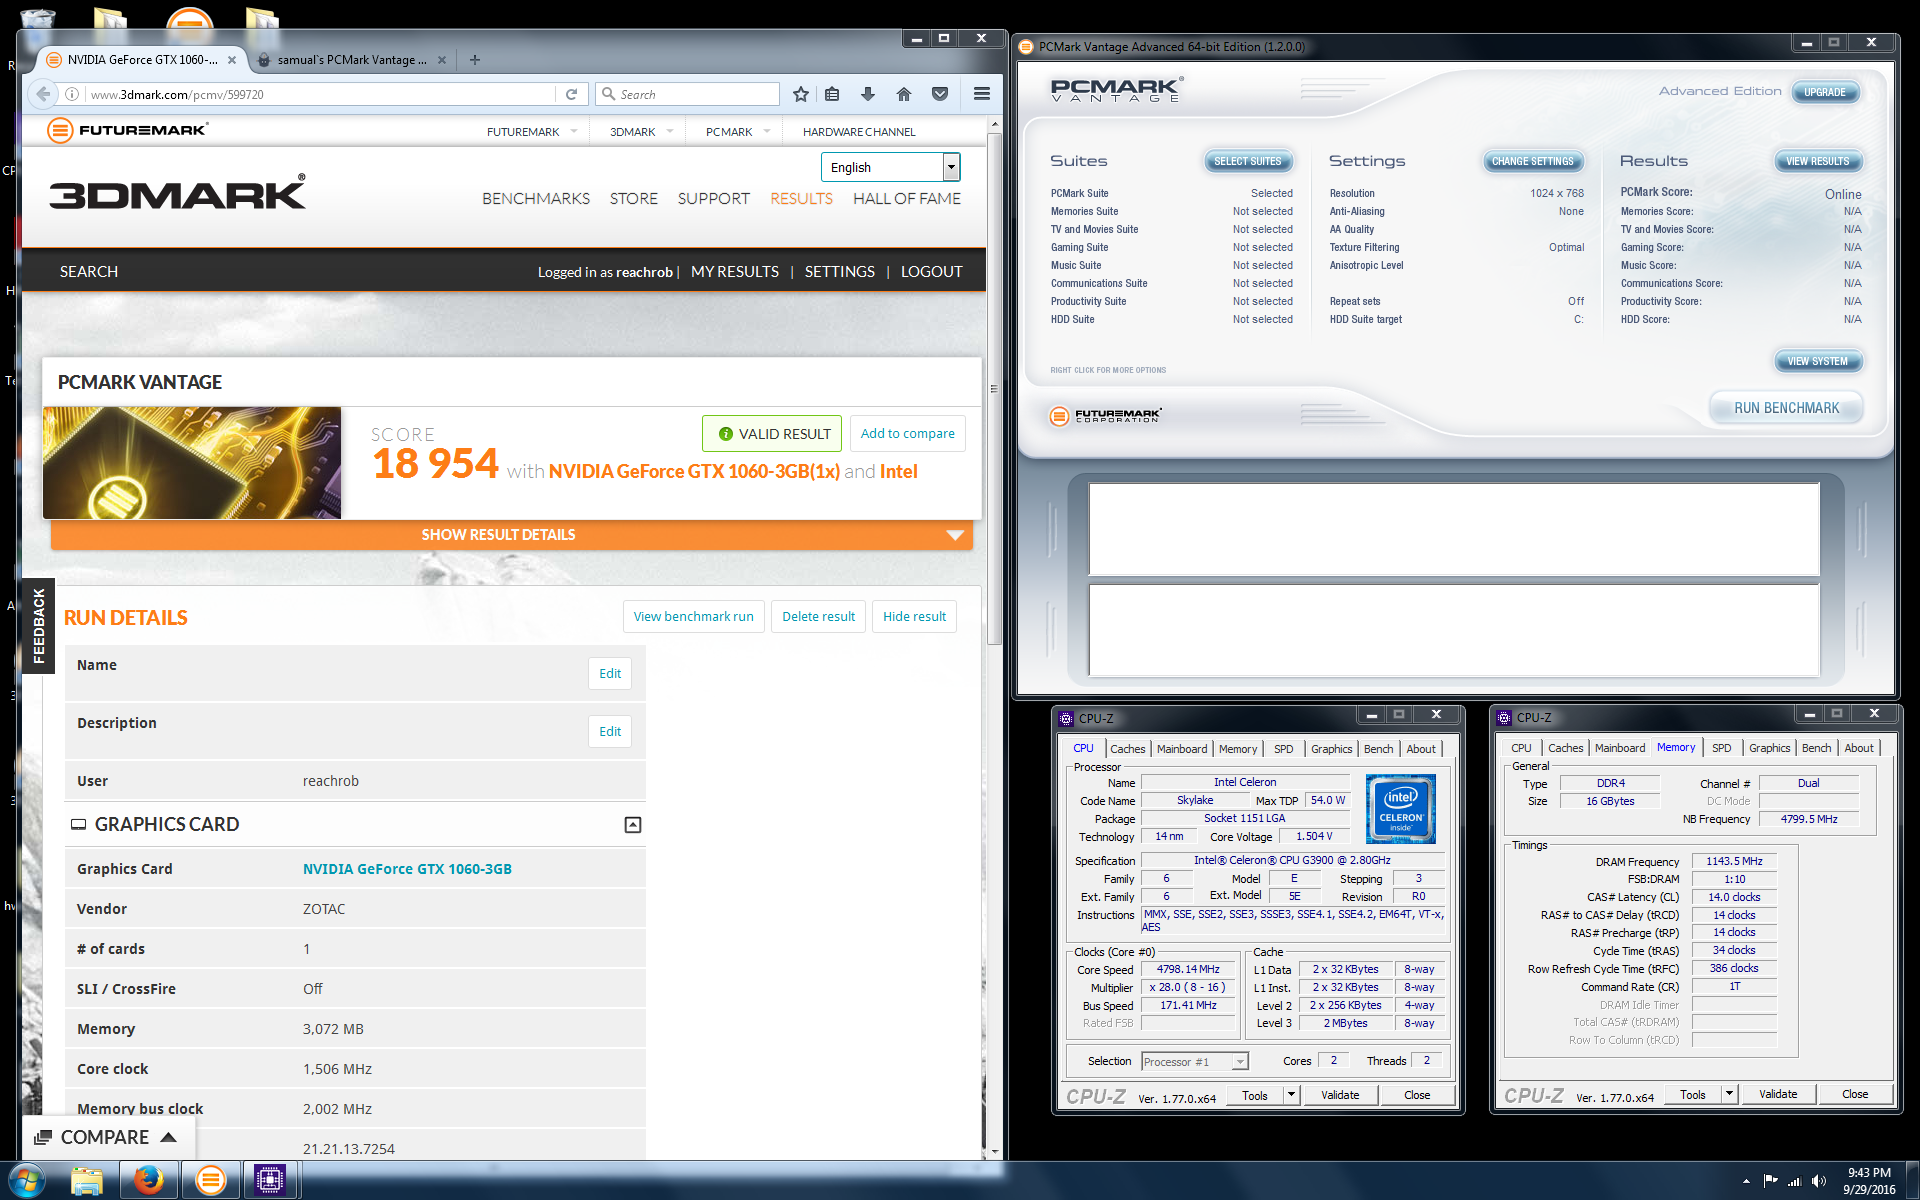Switch to SPD tab in right CPU-Z
The height and width of the screenshot is (1200, 1920).
tap(1721, 748)
